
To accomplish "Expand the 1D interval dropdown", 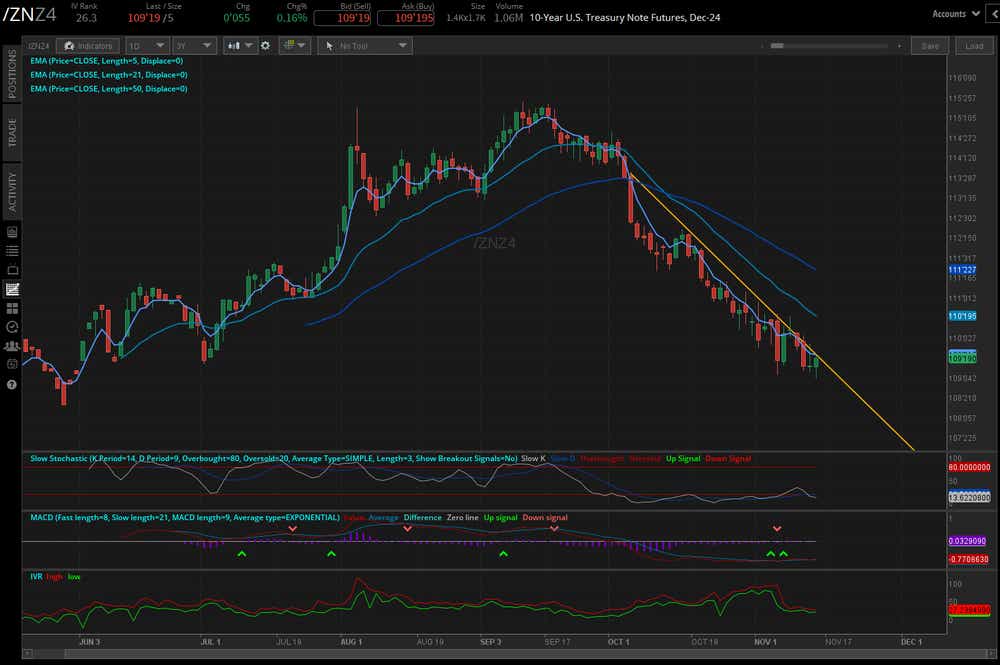I will [145, 46].
